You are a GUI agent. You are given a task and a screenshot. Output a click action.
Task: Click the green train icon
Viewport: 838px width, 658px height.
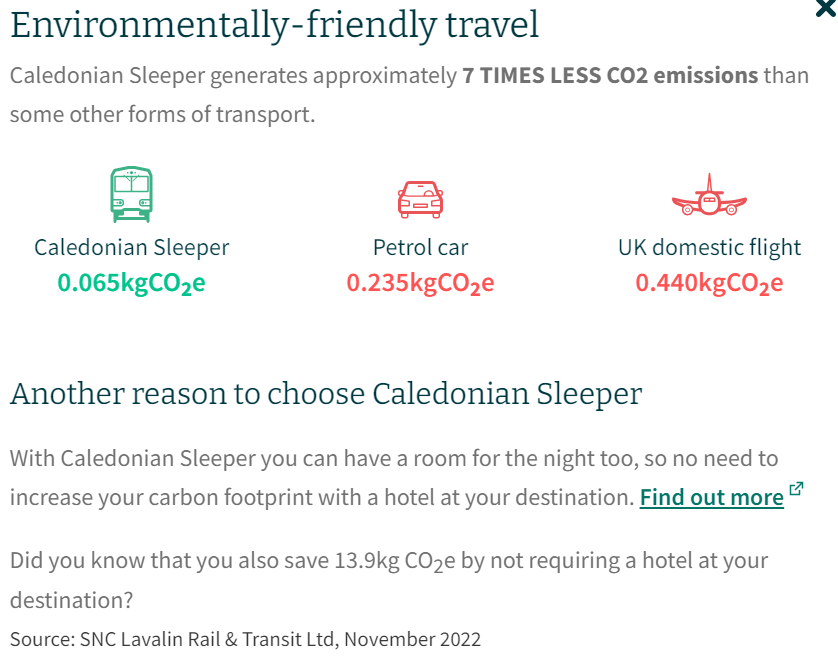click(131, 193)
